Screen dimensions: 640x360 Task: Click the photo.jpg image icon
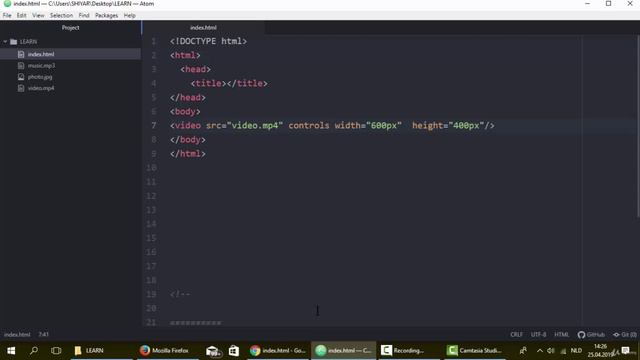pyautogui.click(x=21, y=77)
